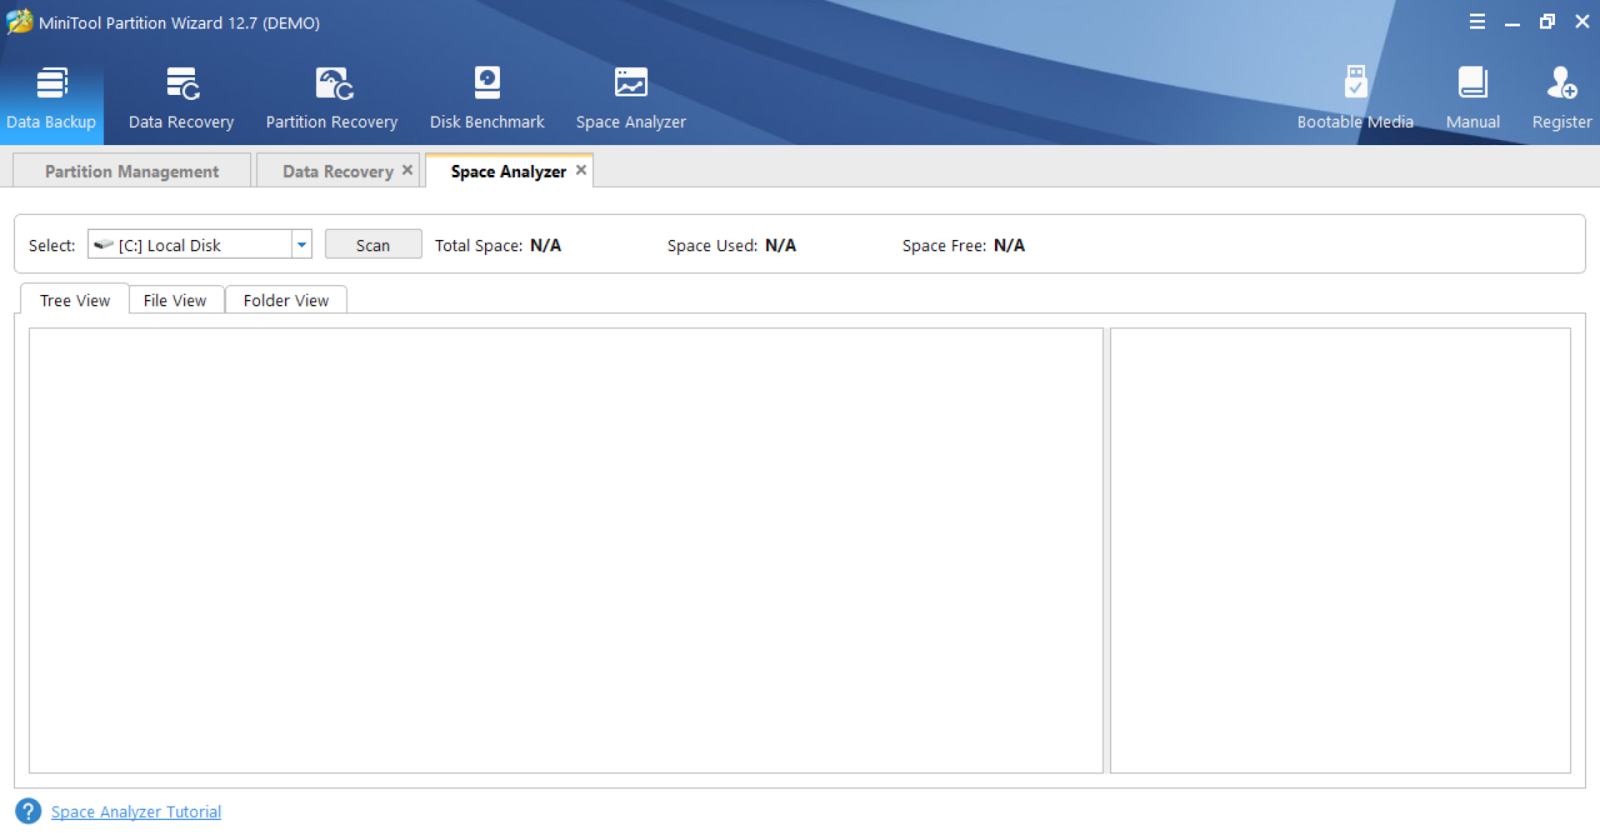Click the [C:] Local Disk combo box
The image size is (1600, 835).
coord(200,245)
